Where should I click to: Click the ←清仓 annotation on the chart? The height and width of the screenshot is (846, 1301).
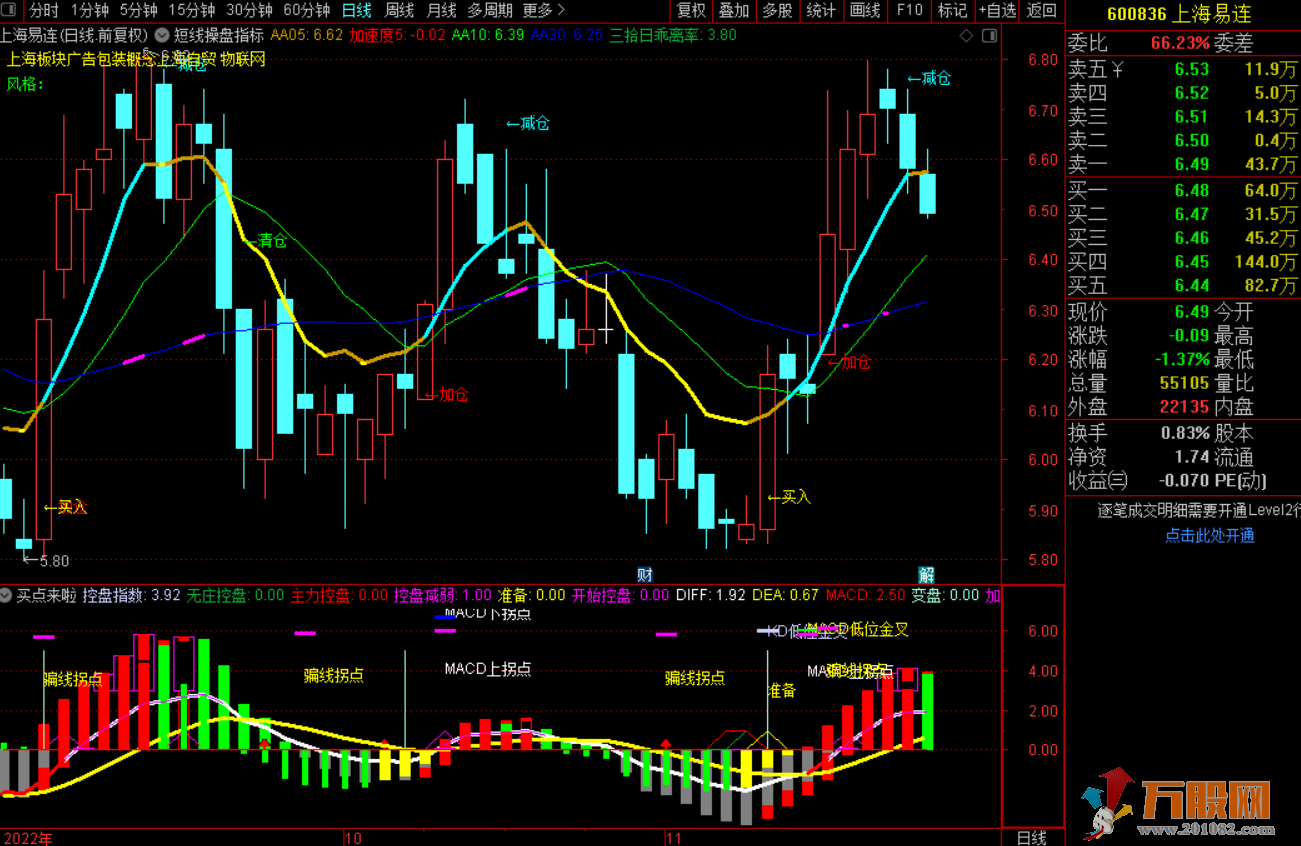coord(266,240)
